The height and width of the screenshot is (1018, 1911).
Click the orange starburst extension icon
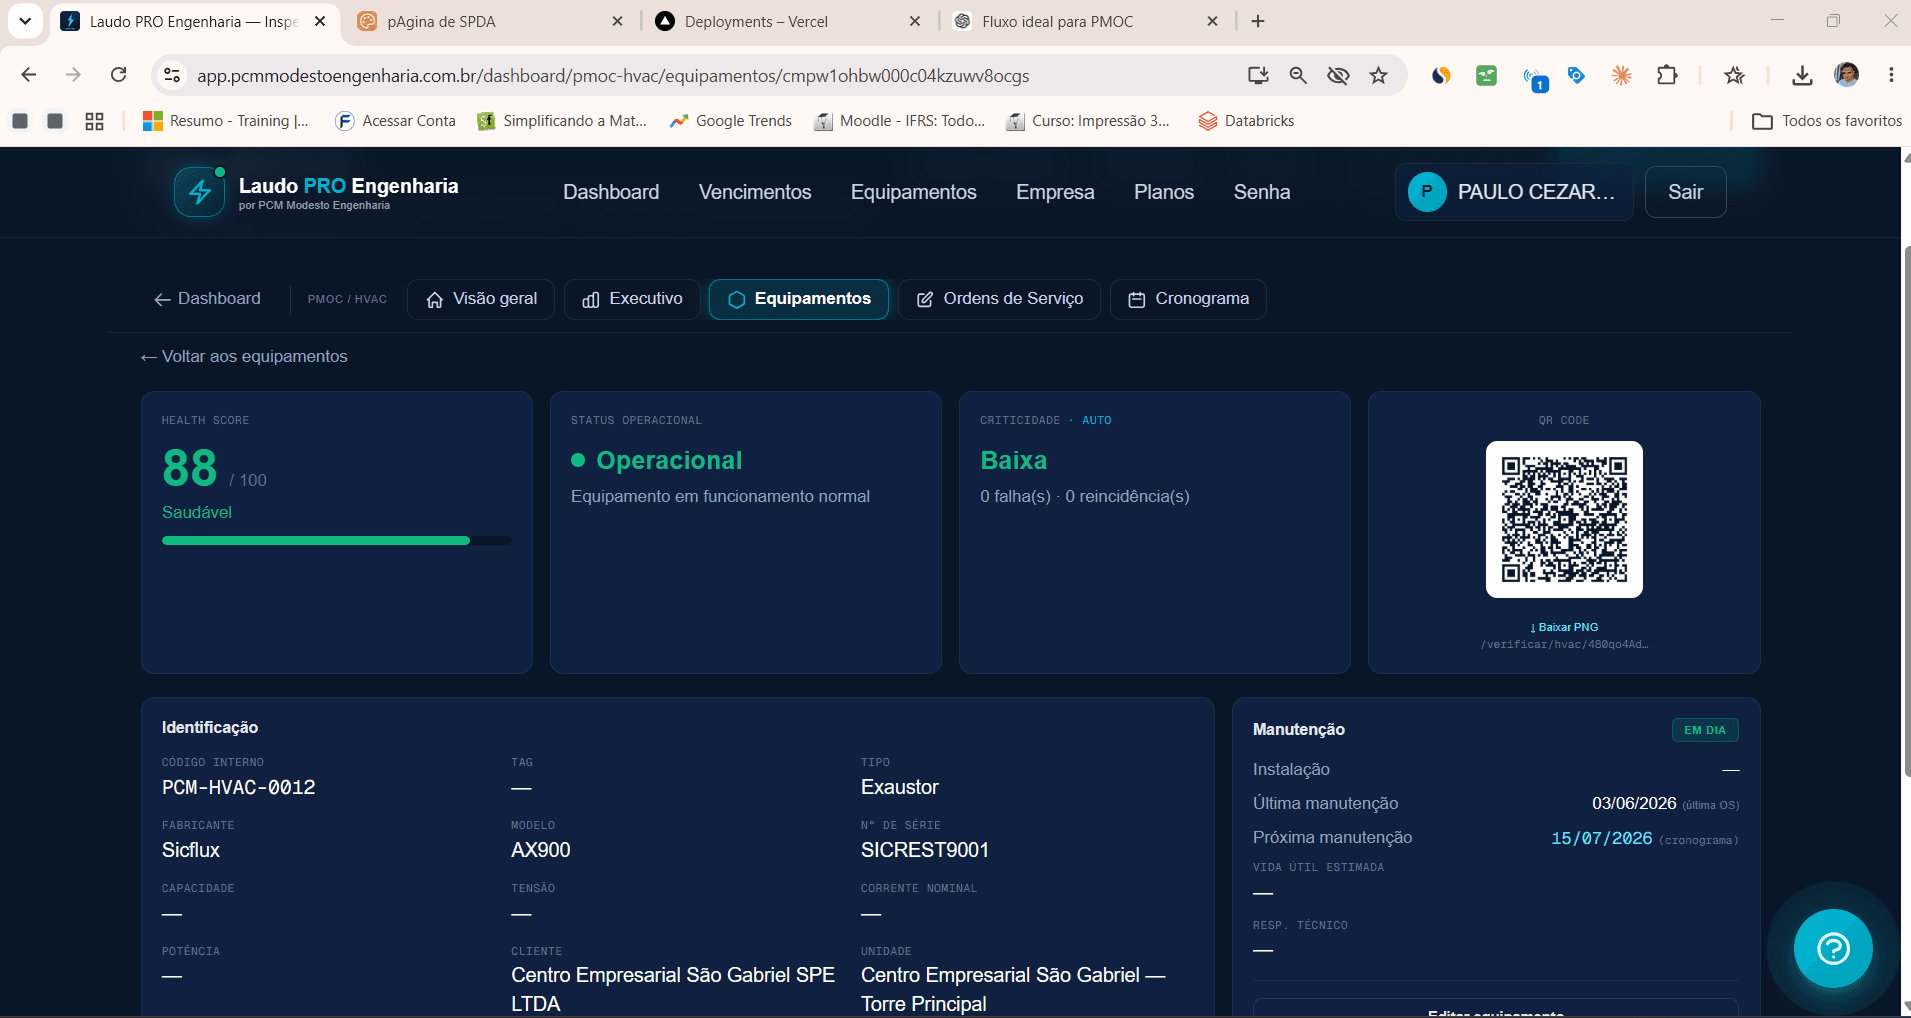1622,75
